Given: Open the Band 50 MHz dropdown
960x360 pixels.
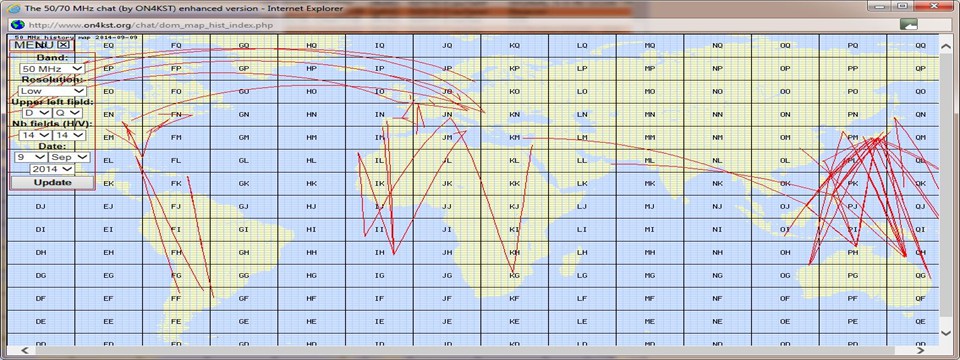Looking at the screenshot, I should tap(52, 69).
